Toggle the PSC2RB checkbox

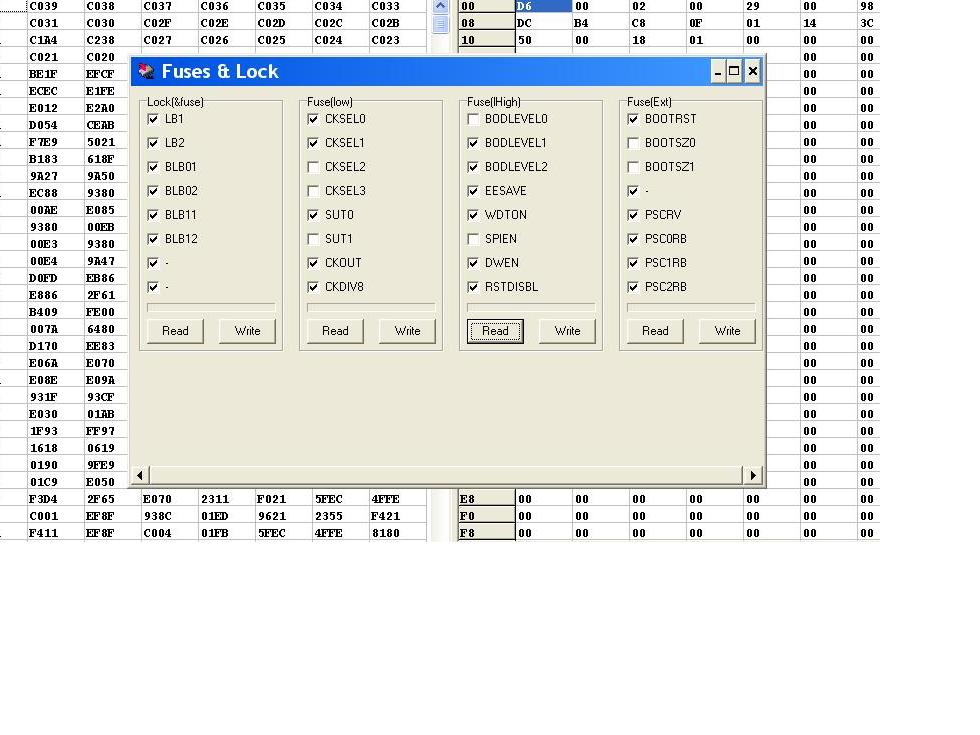(633, 287)
